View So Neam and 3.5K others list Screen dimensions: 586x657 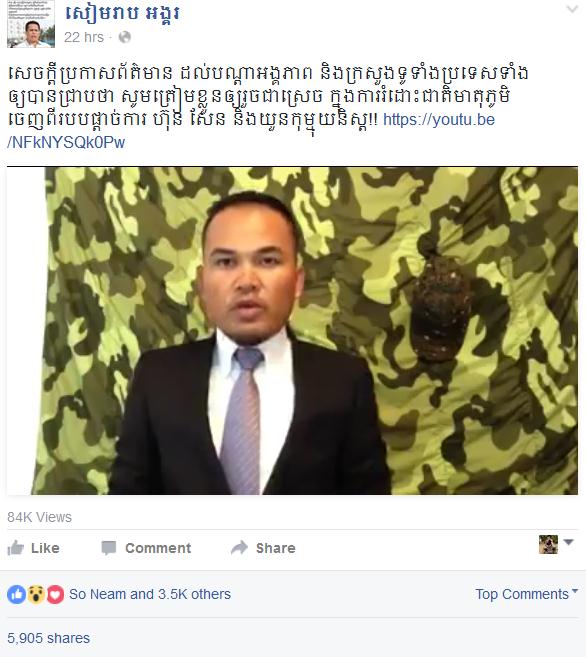(150, 594)
